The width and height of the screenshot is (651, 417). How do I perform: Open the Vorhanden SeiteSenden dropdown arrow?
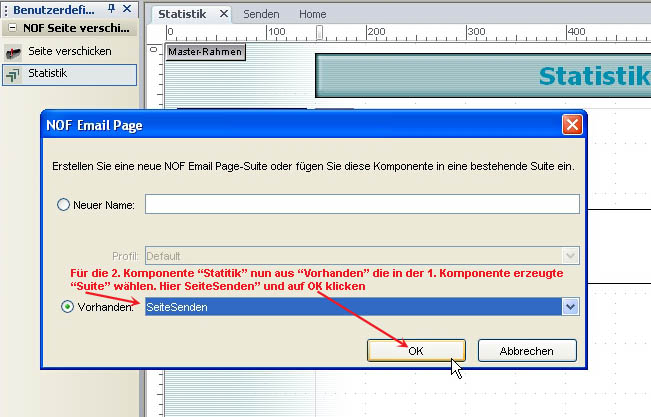click(x=571, y=307)
